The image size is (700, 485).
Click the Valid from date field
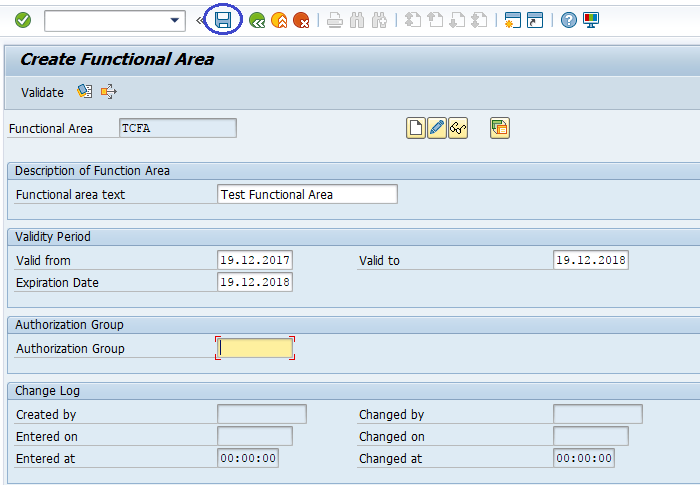coord(255,260)
